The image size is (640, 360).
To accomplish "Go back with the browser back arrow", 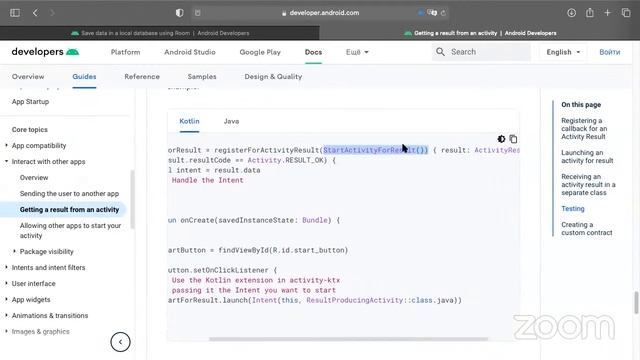I will [x=35, y=13].
